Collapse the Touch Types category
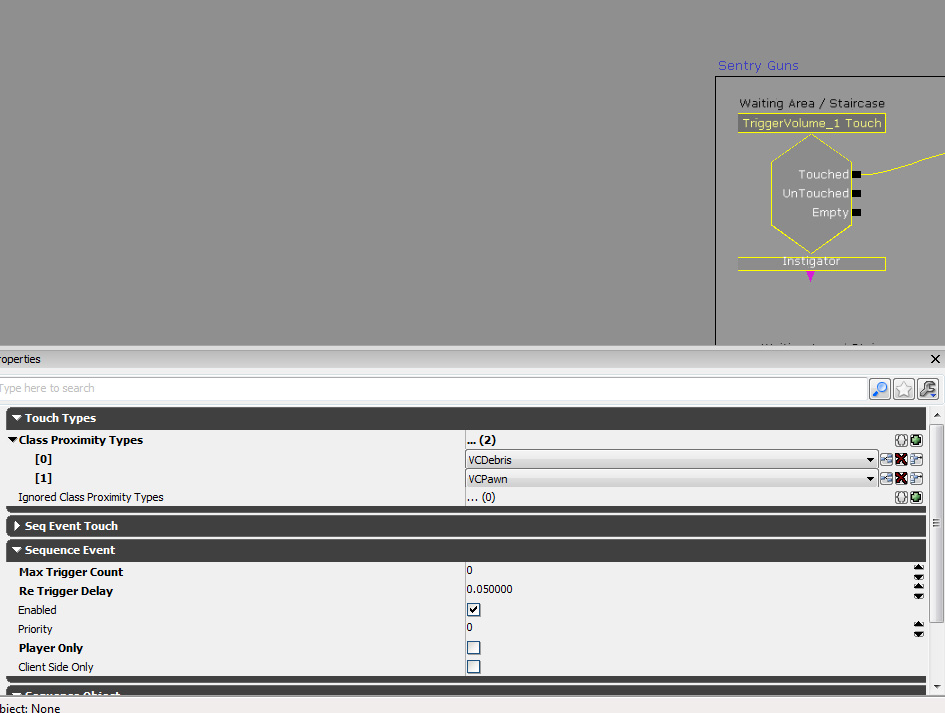 pos(17,418)
